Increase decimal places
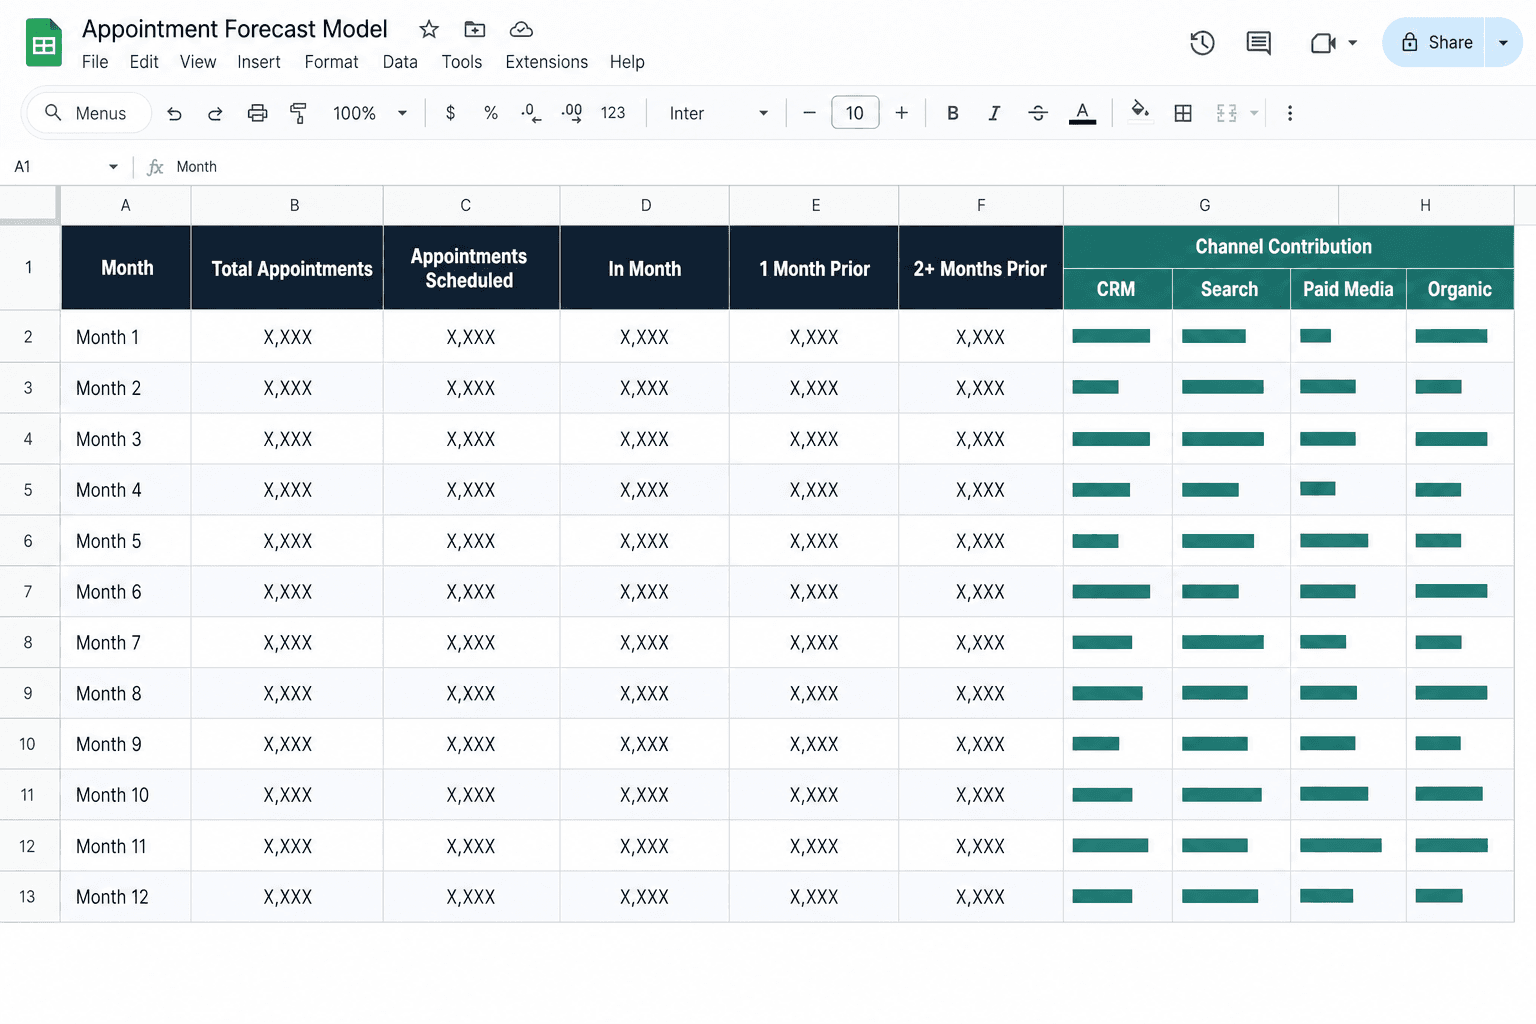Viewport: 1536px width, 1024px height. (x=572, y=113)
